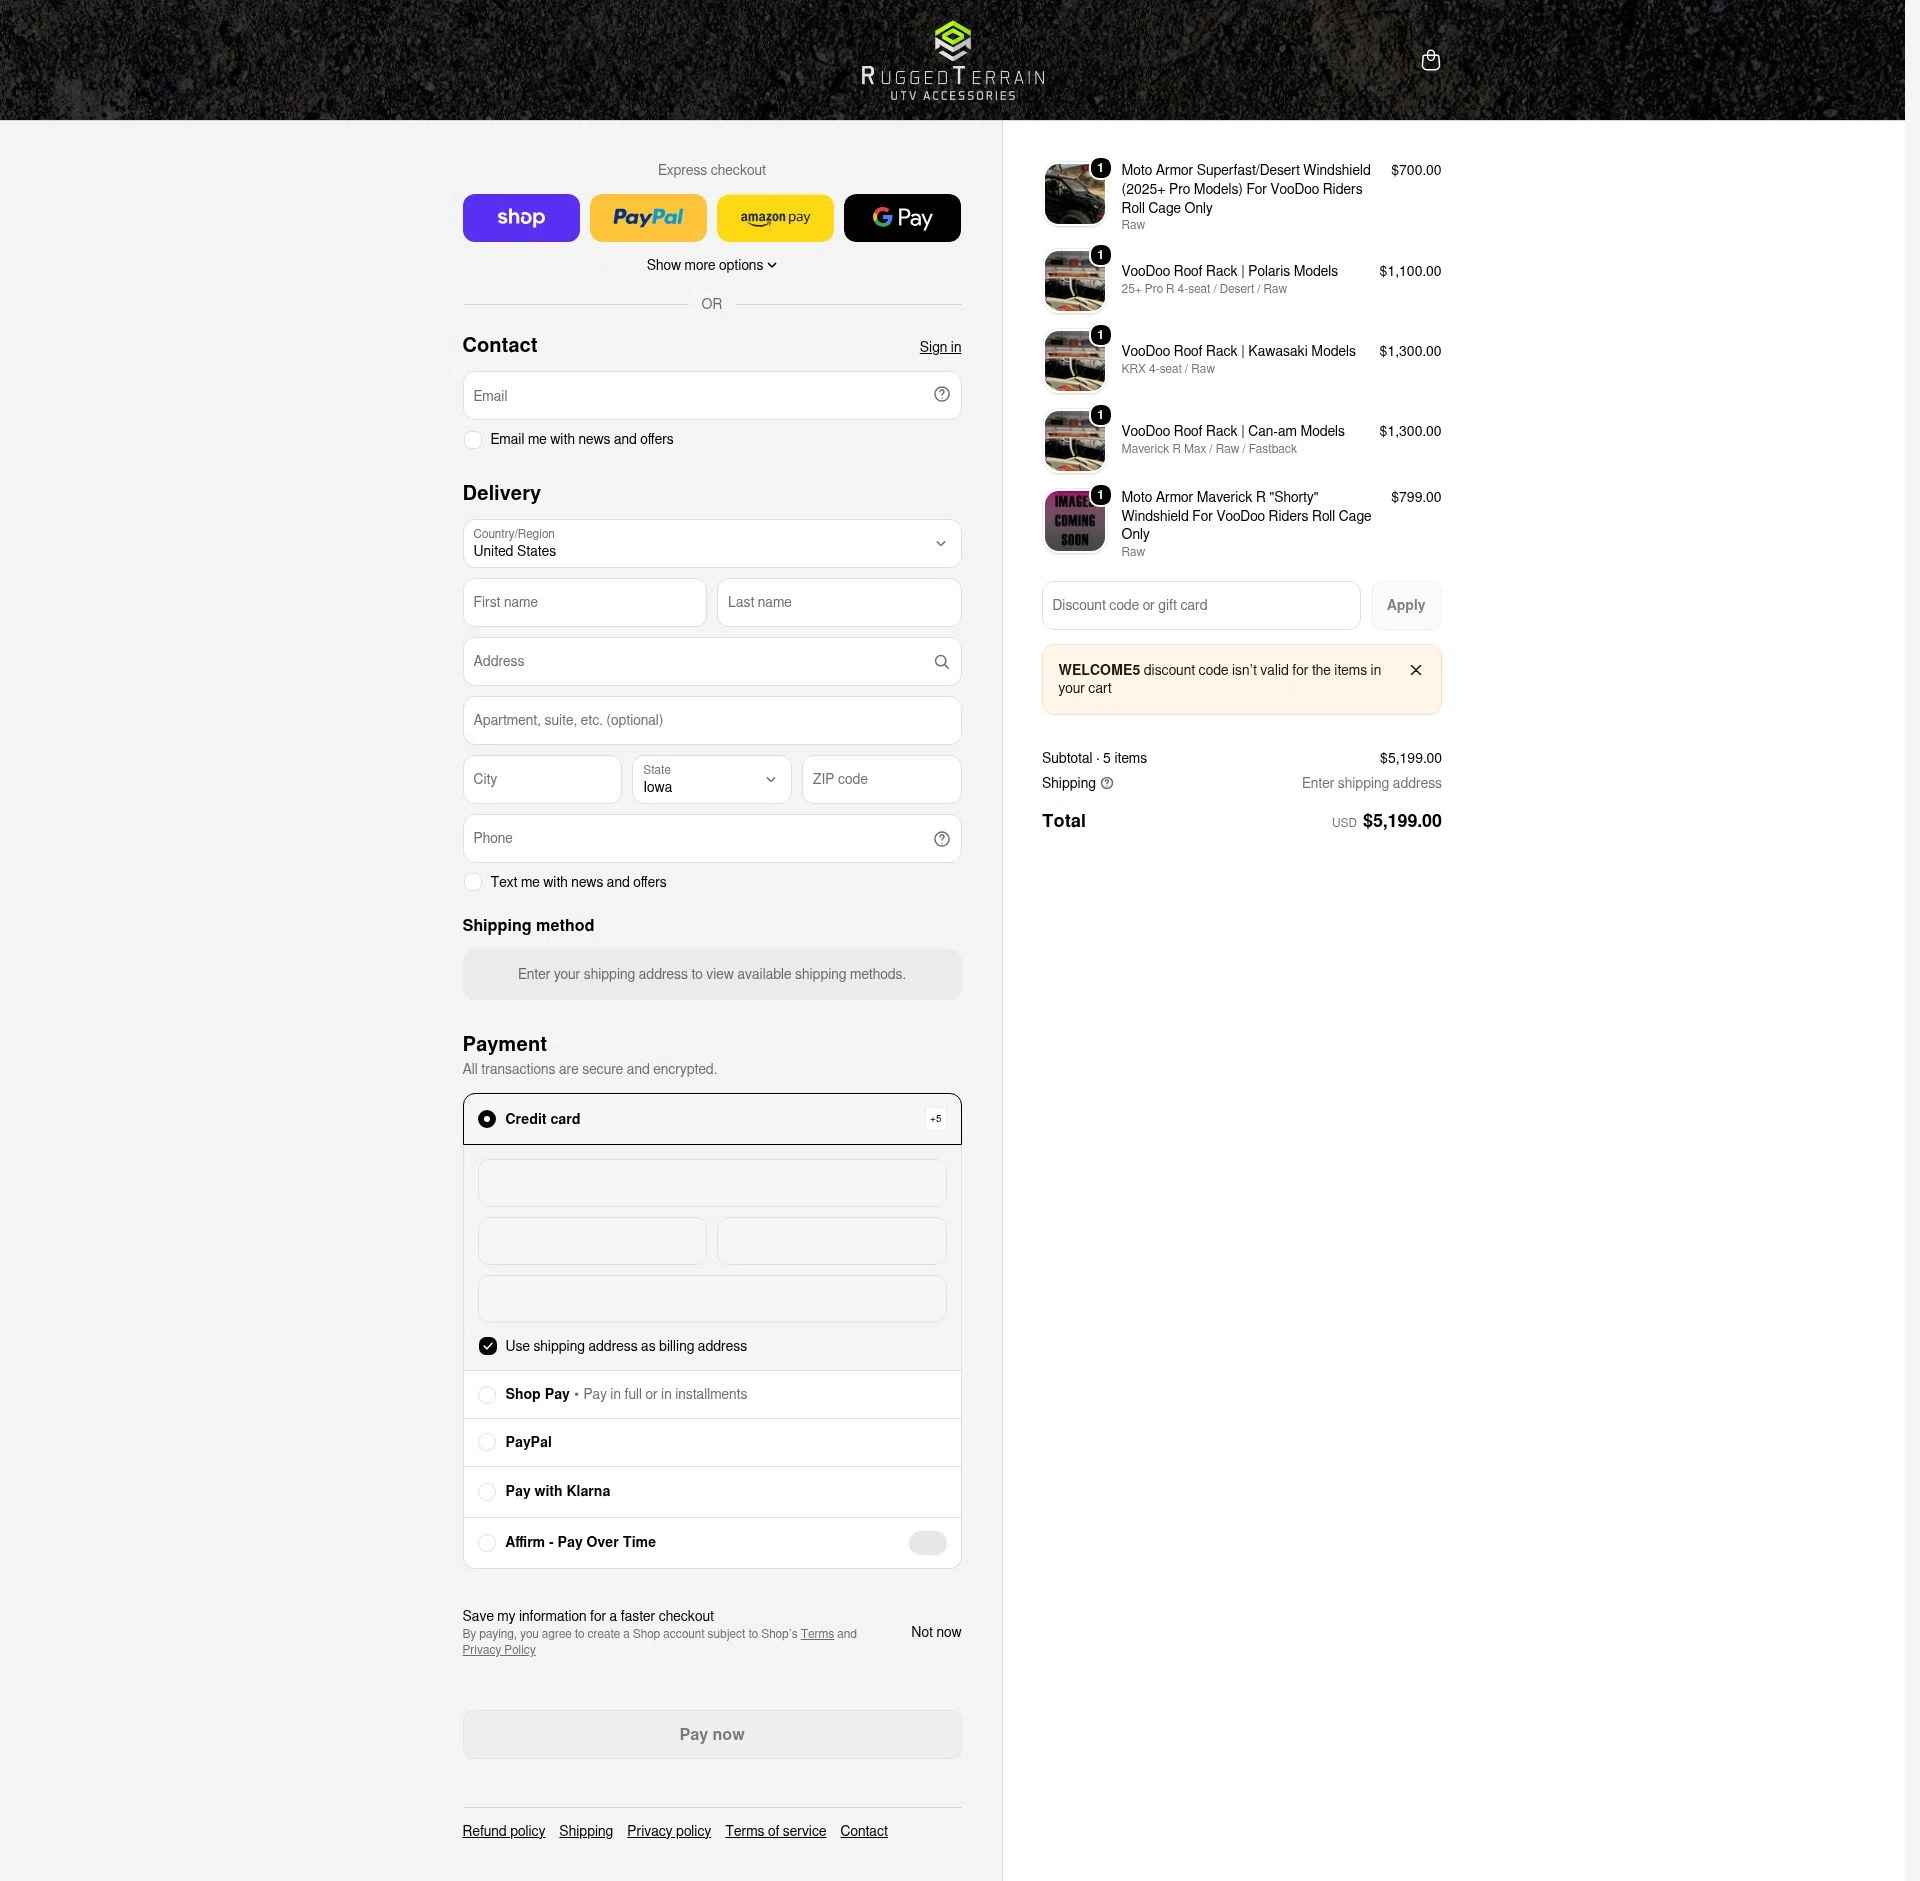This screenshot has height=1881, width=1920.
Task: Click the $700.00 Superfast Windshield price
Action: pos(1416,171)
